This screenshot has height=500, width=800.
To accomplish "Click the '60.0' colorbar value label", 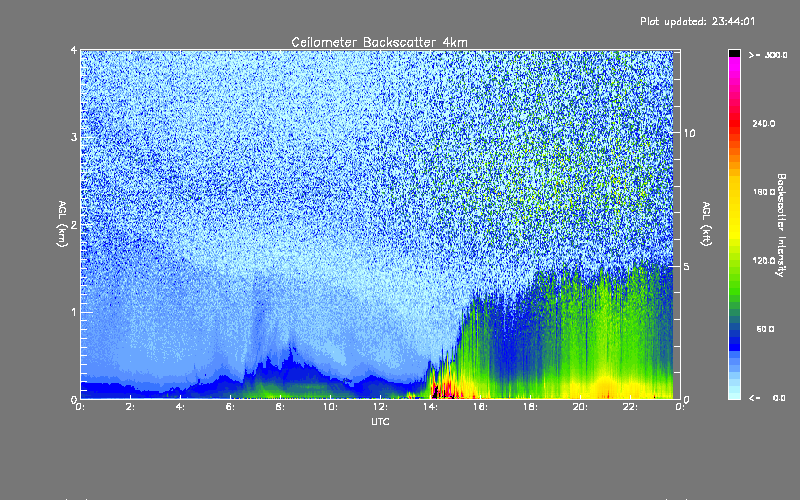I will pyautogui.click(x=765, y=329).
